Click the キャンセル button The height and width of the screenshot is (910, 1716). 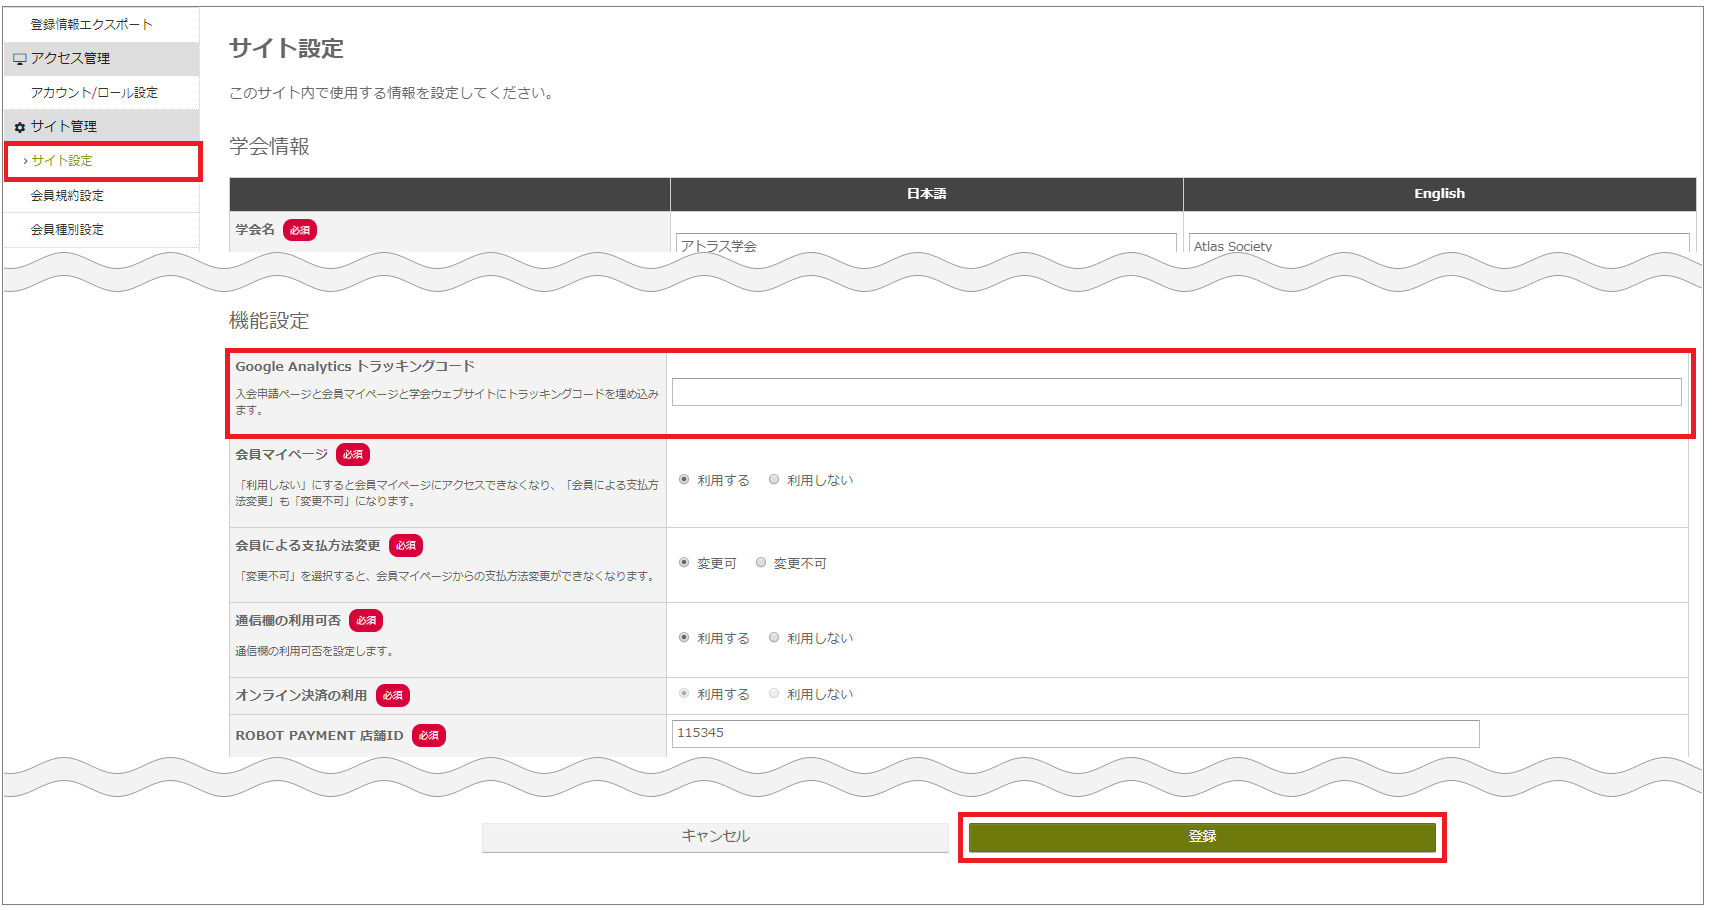[x=715, y=837]
